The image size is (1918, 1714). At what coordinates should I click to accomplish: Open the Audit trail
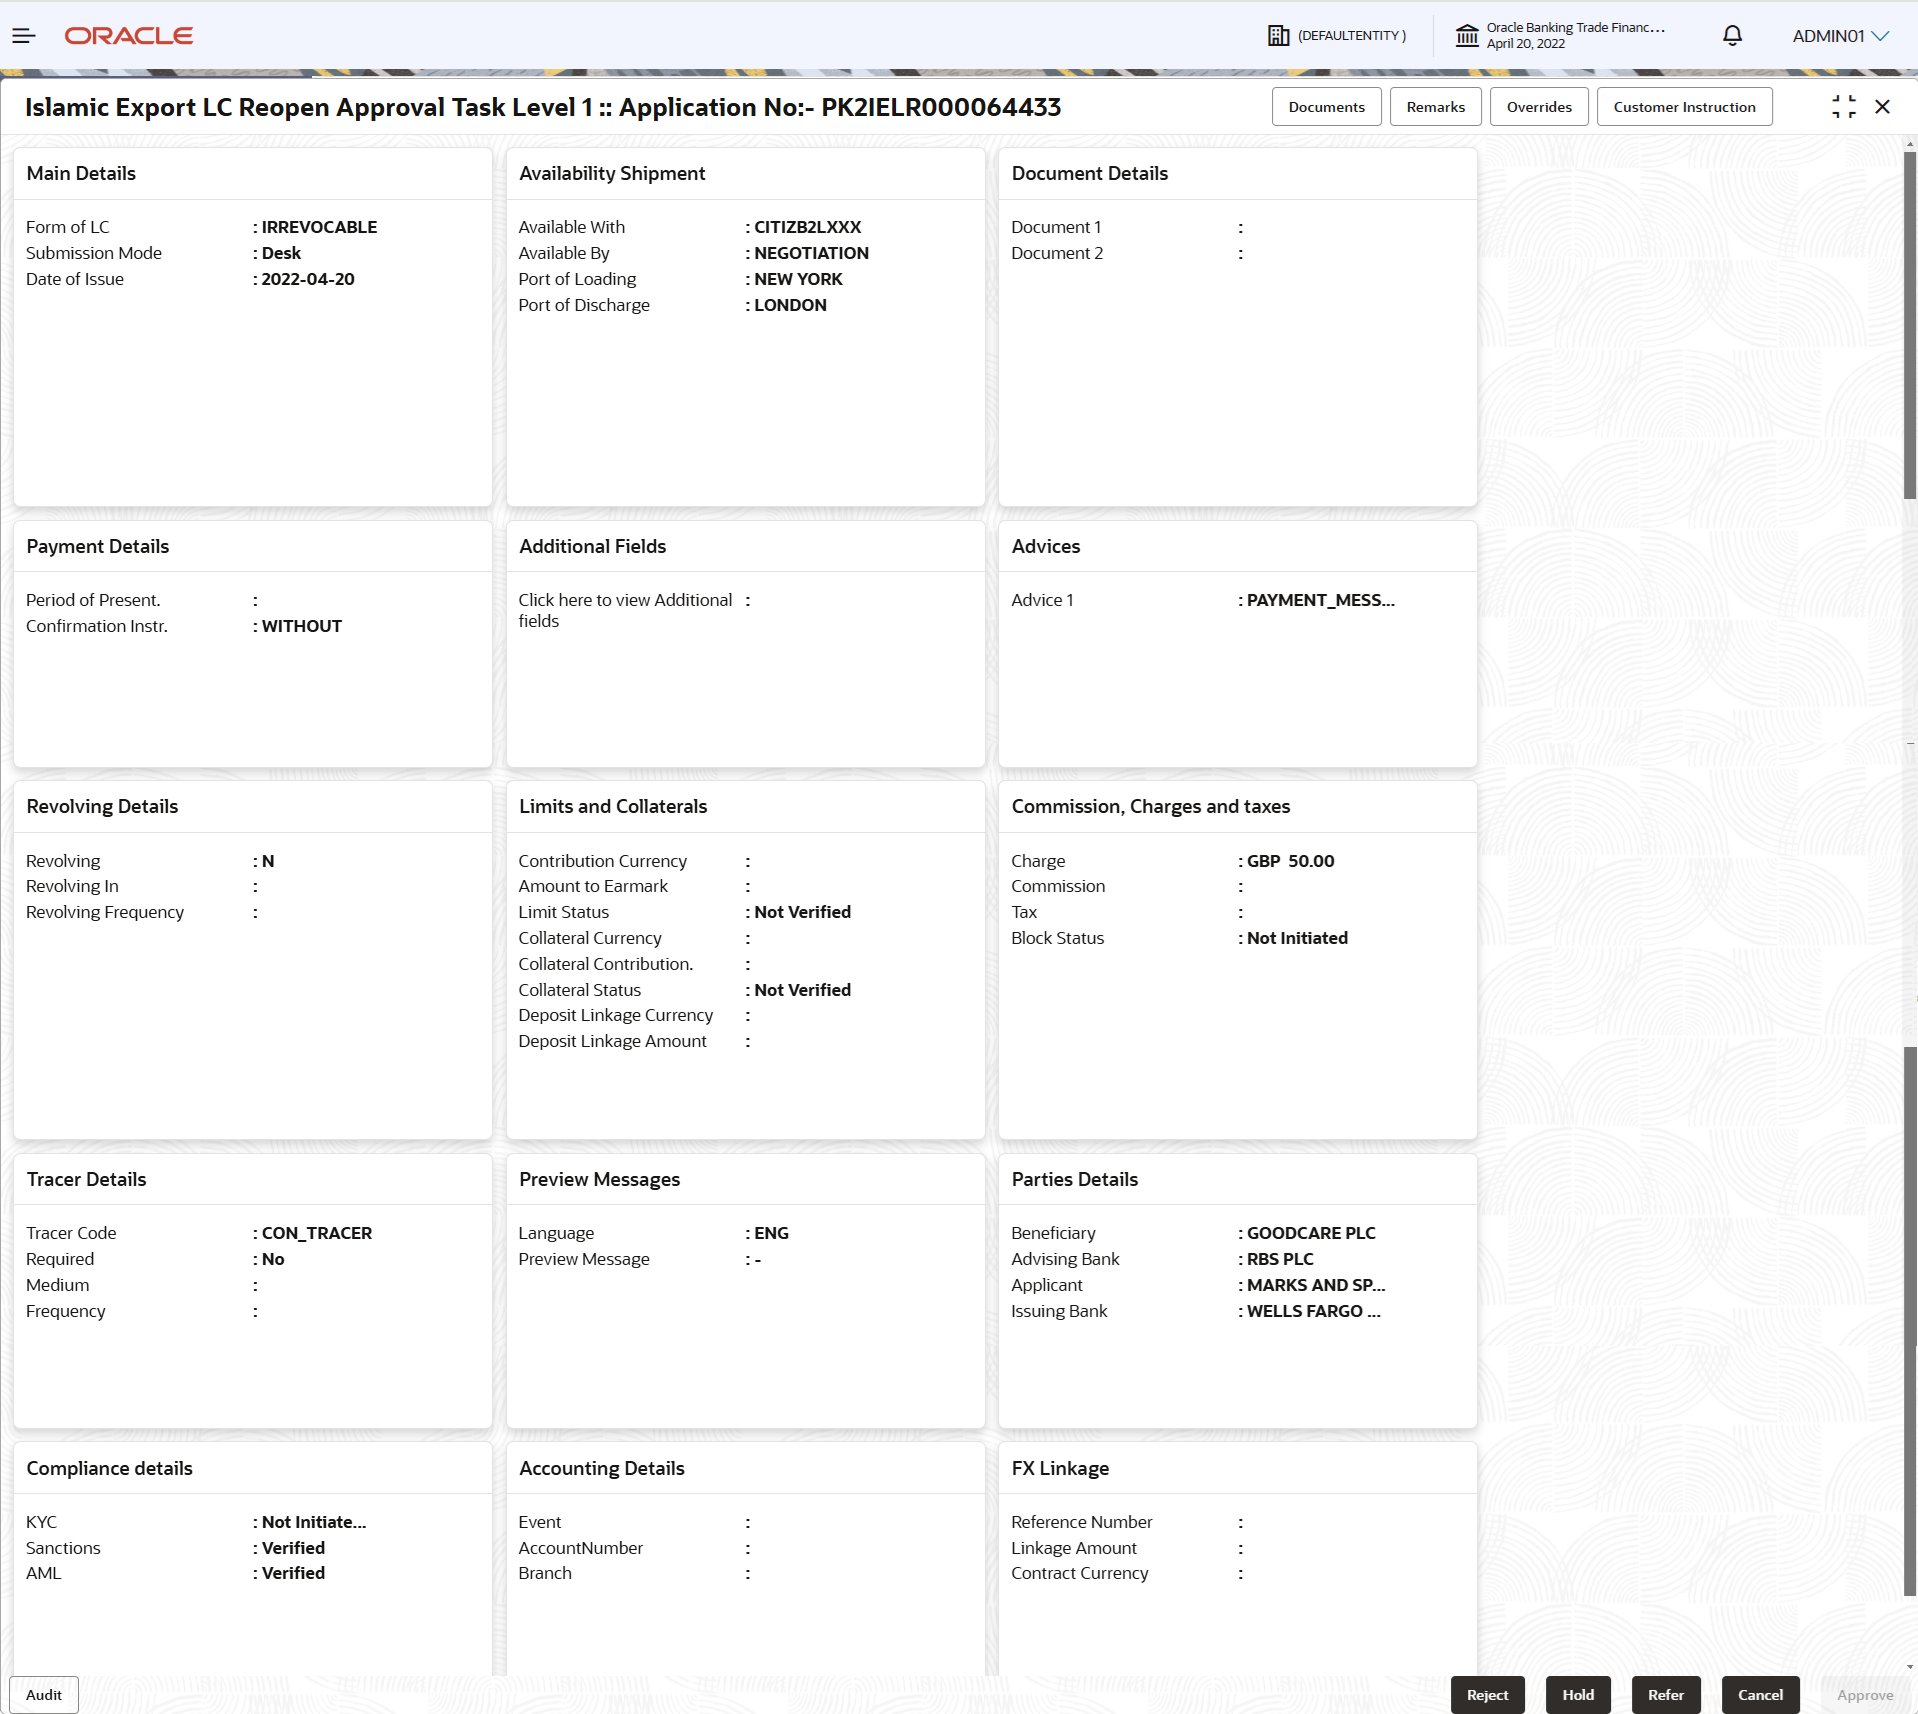(43, 1694)
